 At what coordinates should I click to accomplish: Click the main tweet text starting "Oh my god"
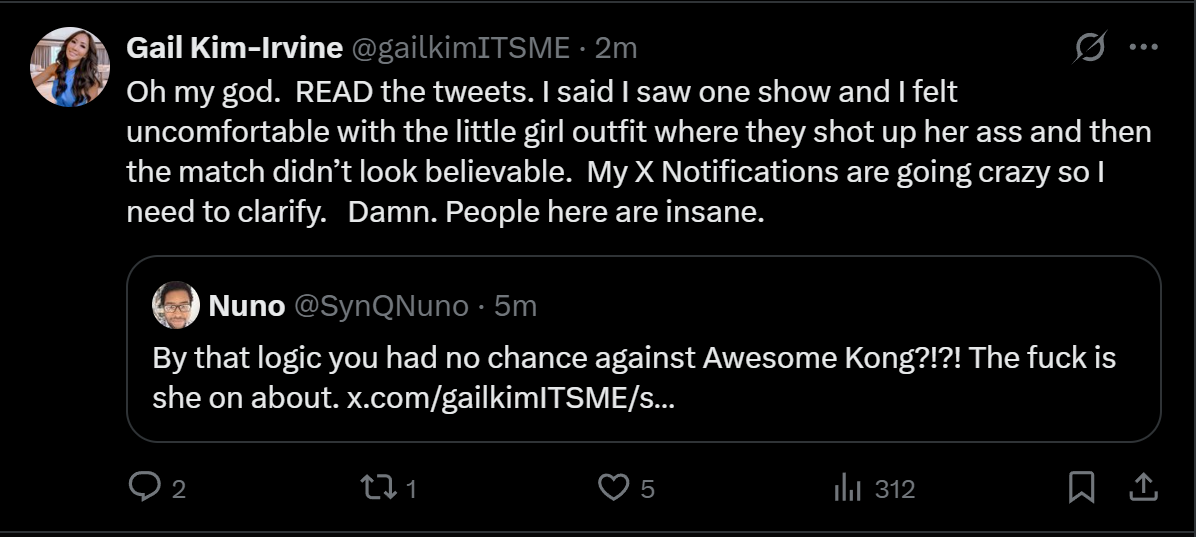[600, 131]
